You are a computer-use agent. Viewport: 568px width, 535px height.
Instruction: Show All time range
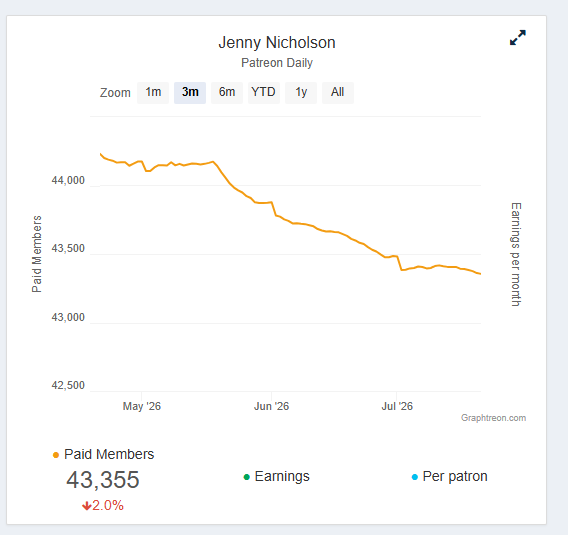point(338,93)
